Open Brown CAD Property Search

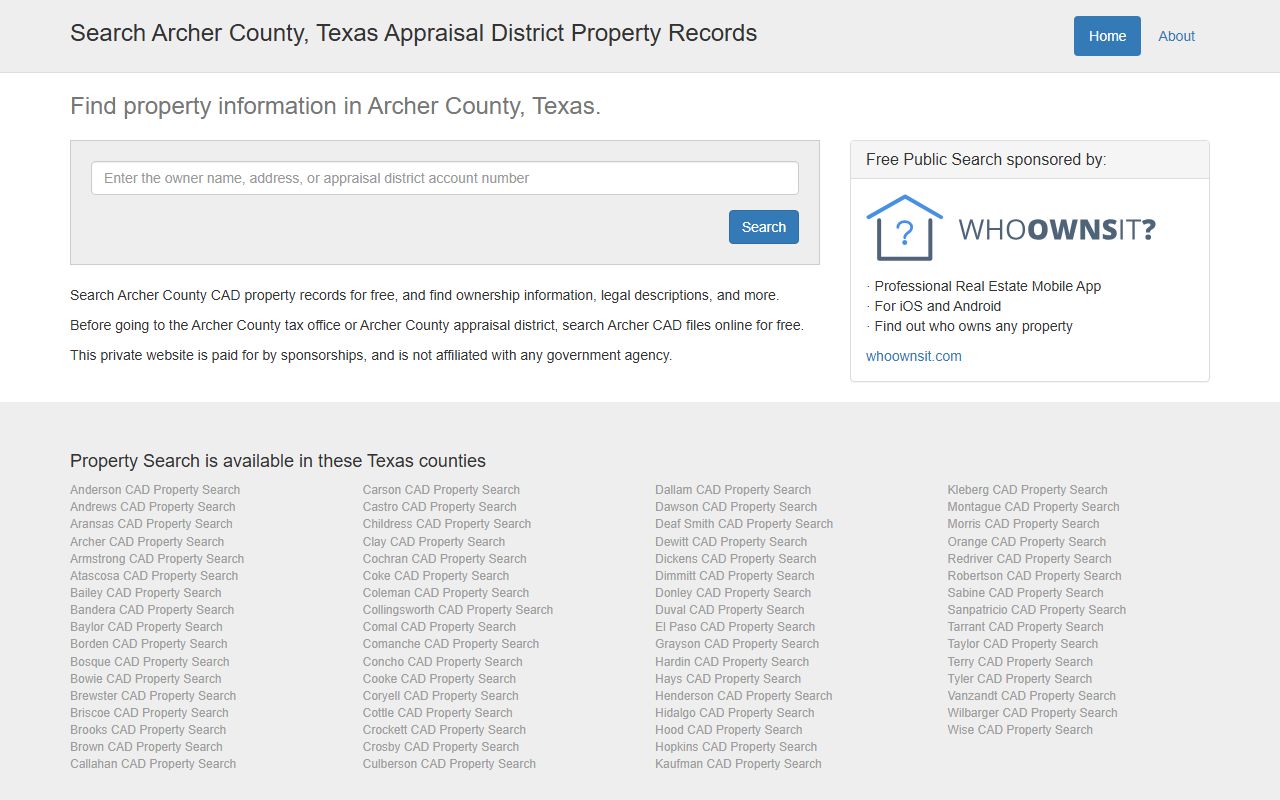[146, 747]
